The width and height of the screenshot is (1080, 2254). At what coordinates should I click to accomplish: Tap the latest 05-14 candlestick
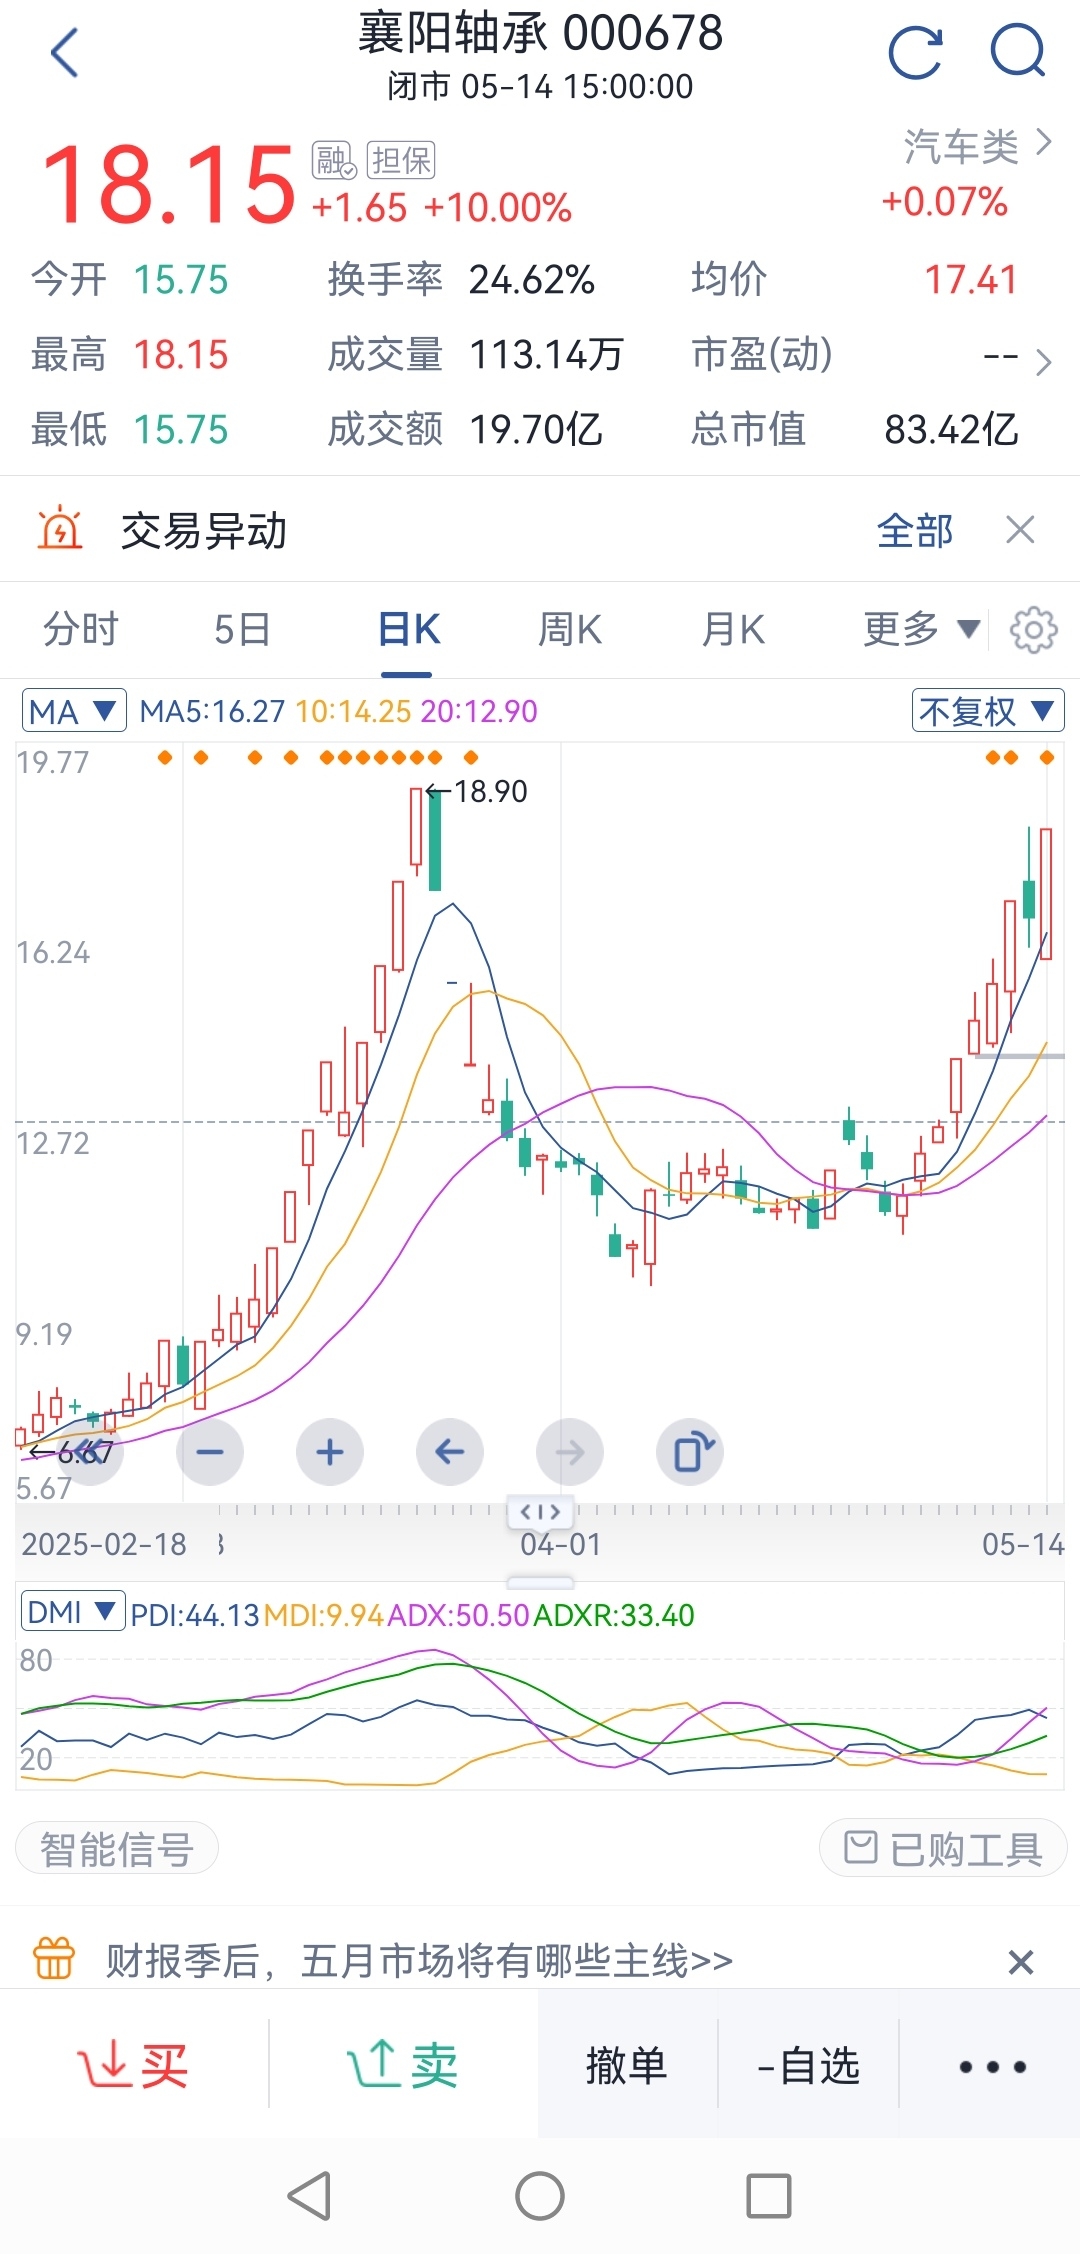pos(1046,894)
